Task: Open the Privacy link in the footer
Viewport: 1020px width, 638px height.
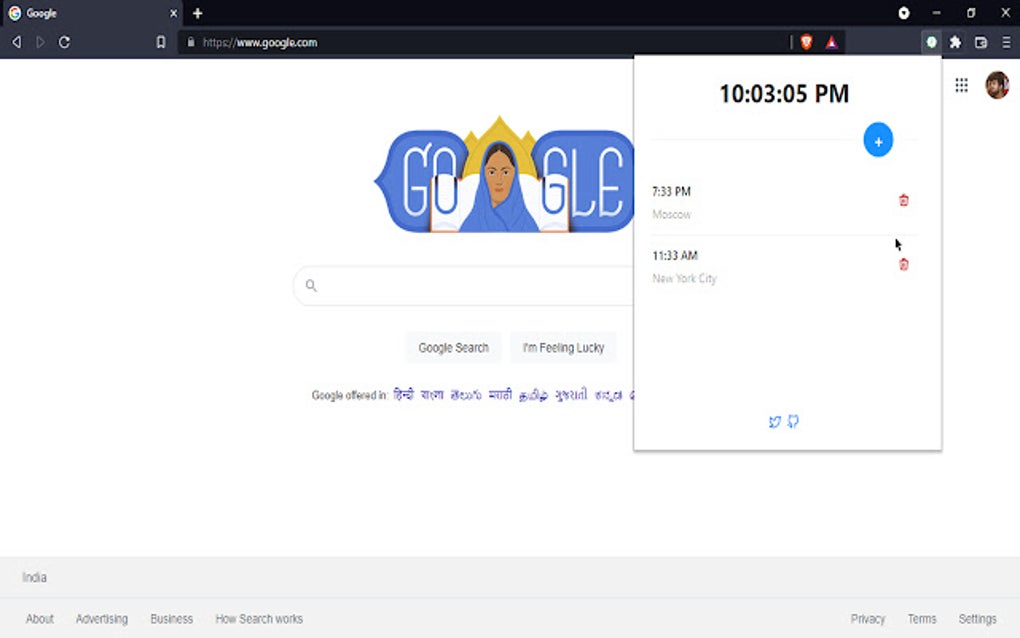Action: [866, 618]
